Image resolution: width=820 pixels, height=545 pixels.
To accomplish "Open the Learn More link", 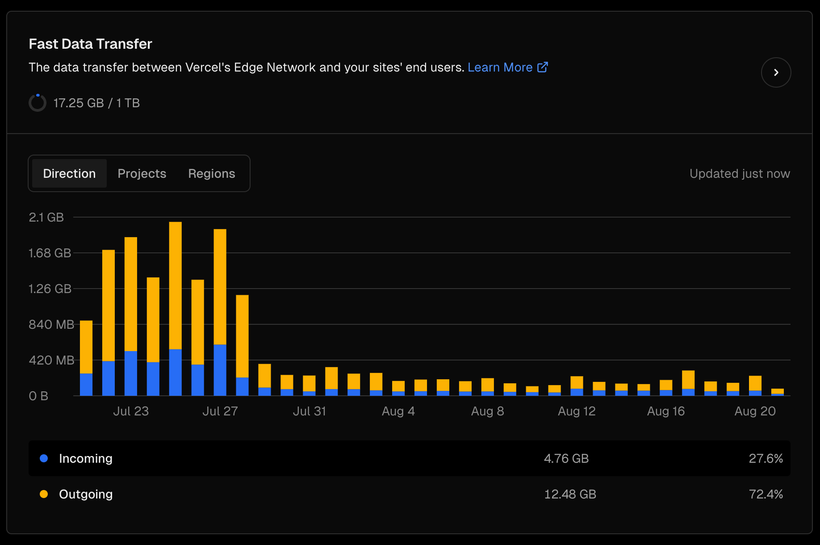I will [x=500, y=67].
